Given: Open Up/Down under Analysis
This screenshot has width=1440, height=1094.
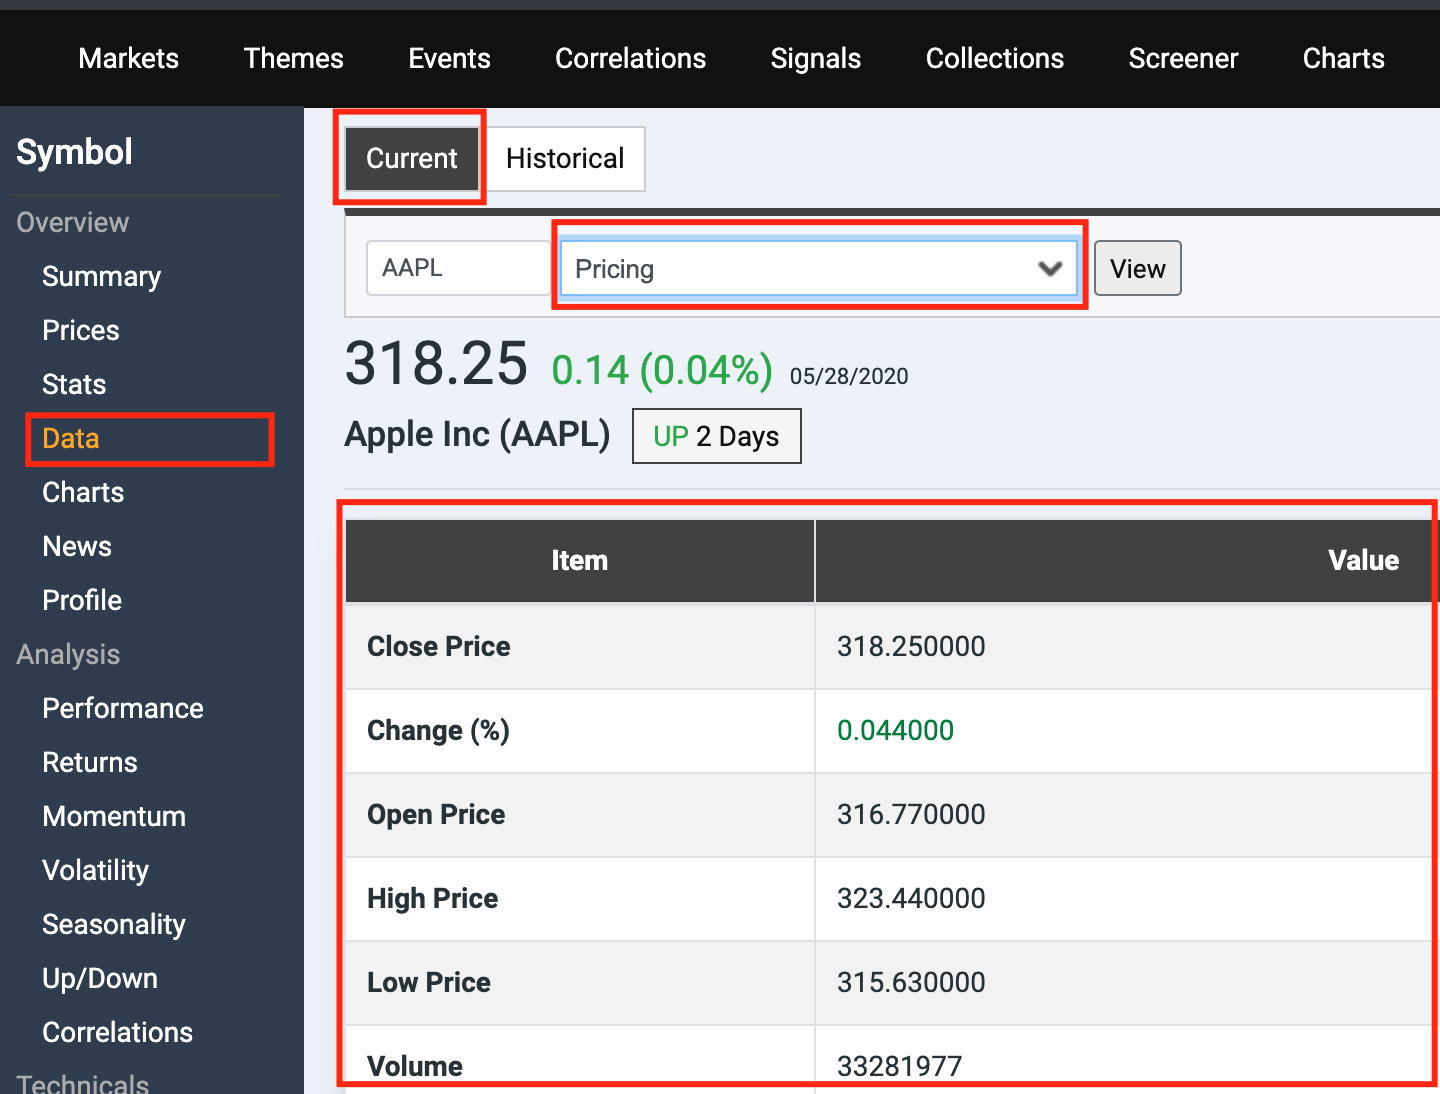Looking at the screenshot, I should click(x=100, y=978).
